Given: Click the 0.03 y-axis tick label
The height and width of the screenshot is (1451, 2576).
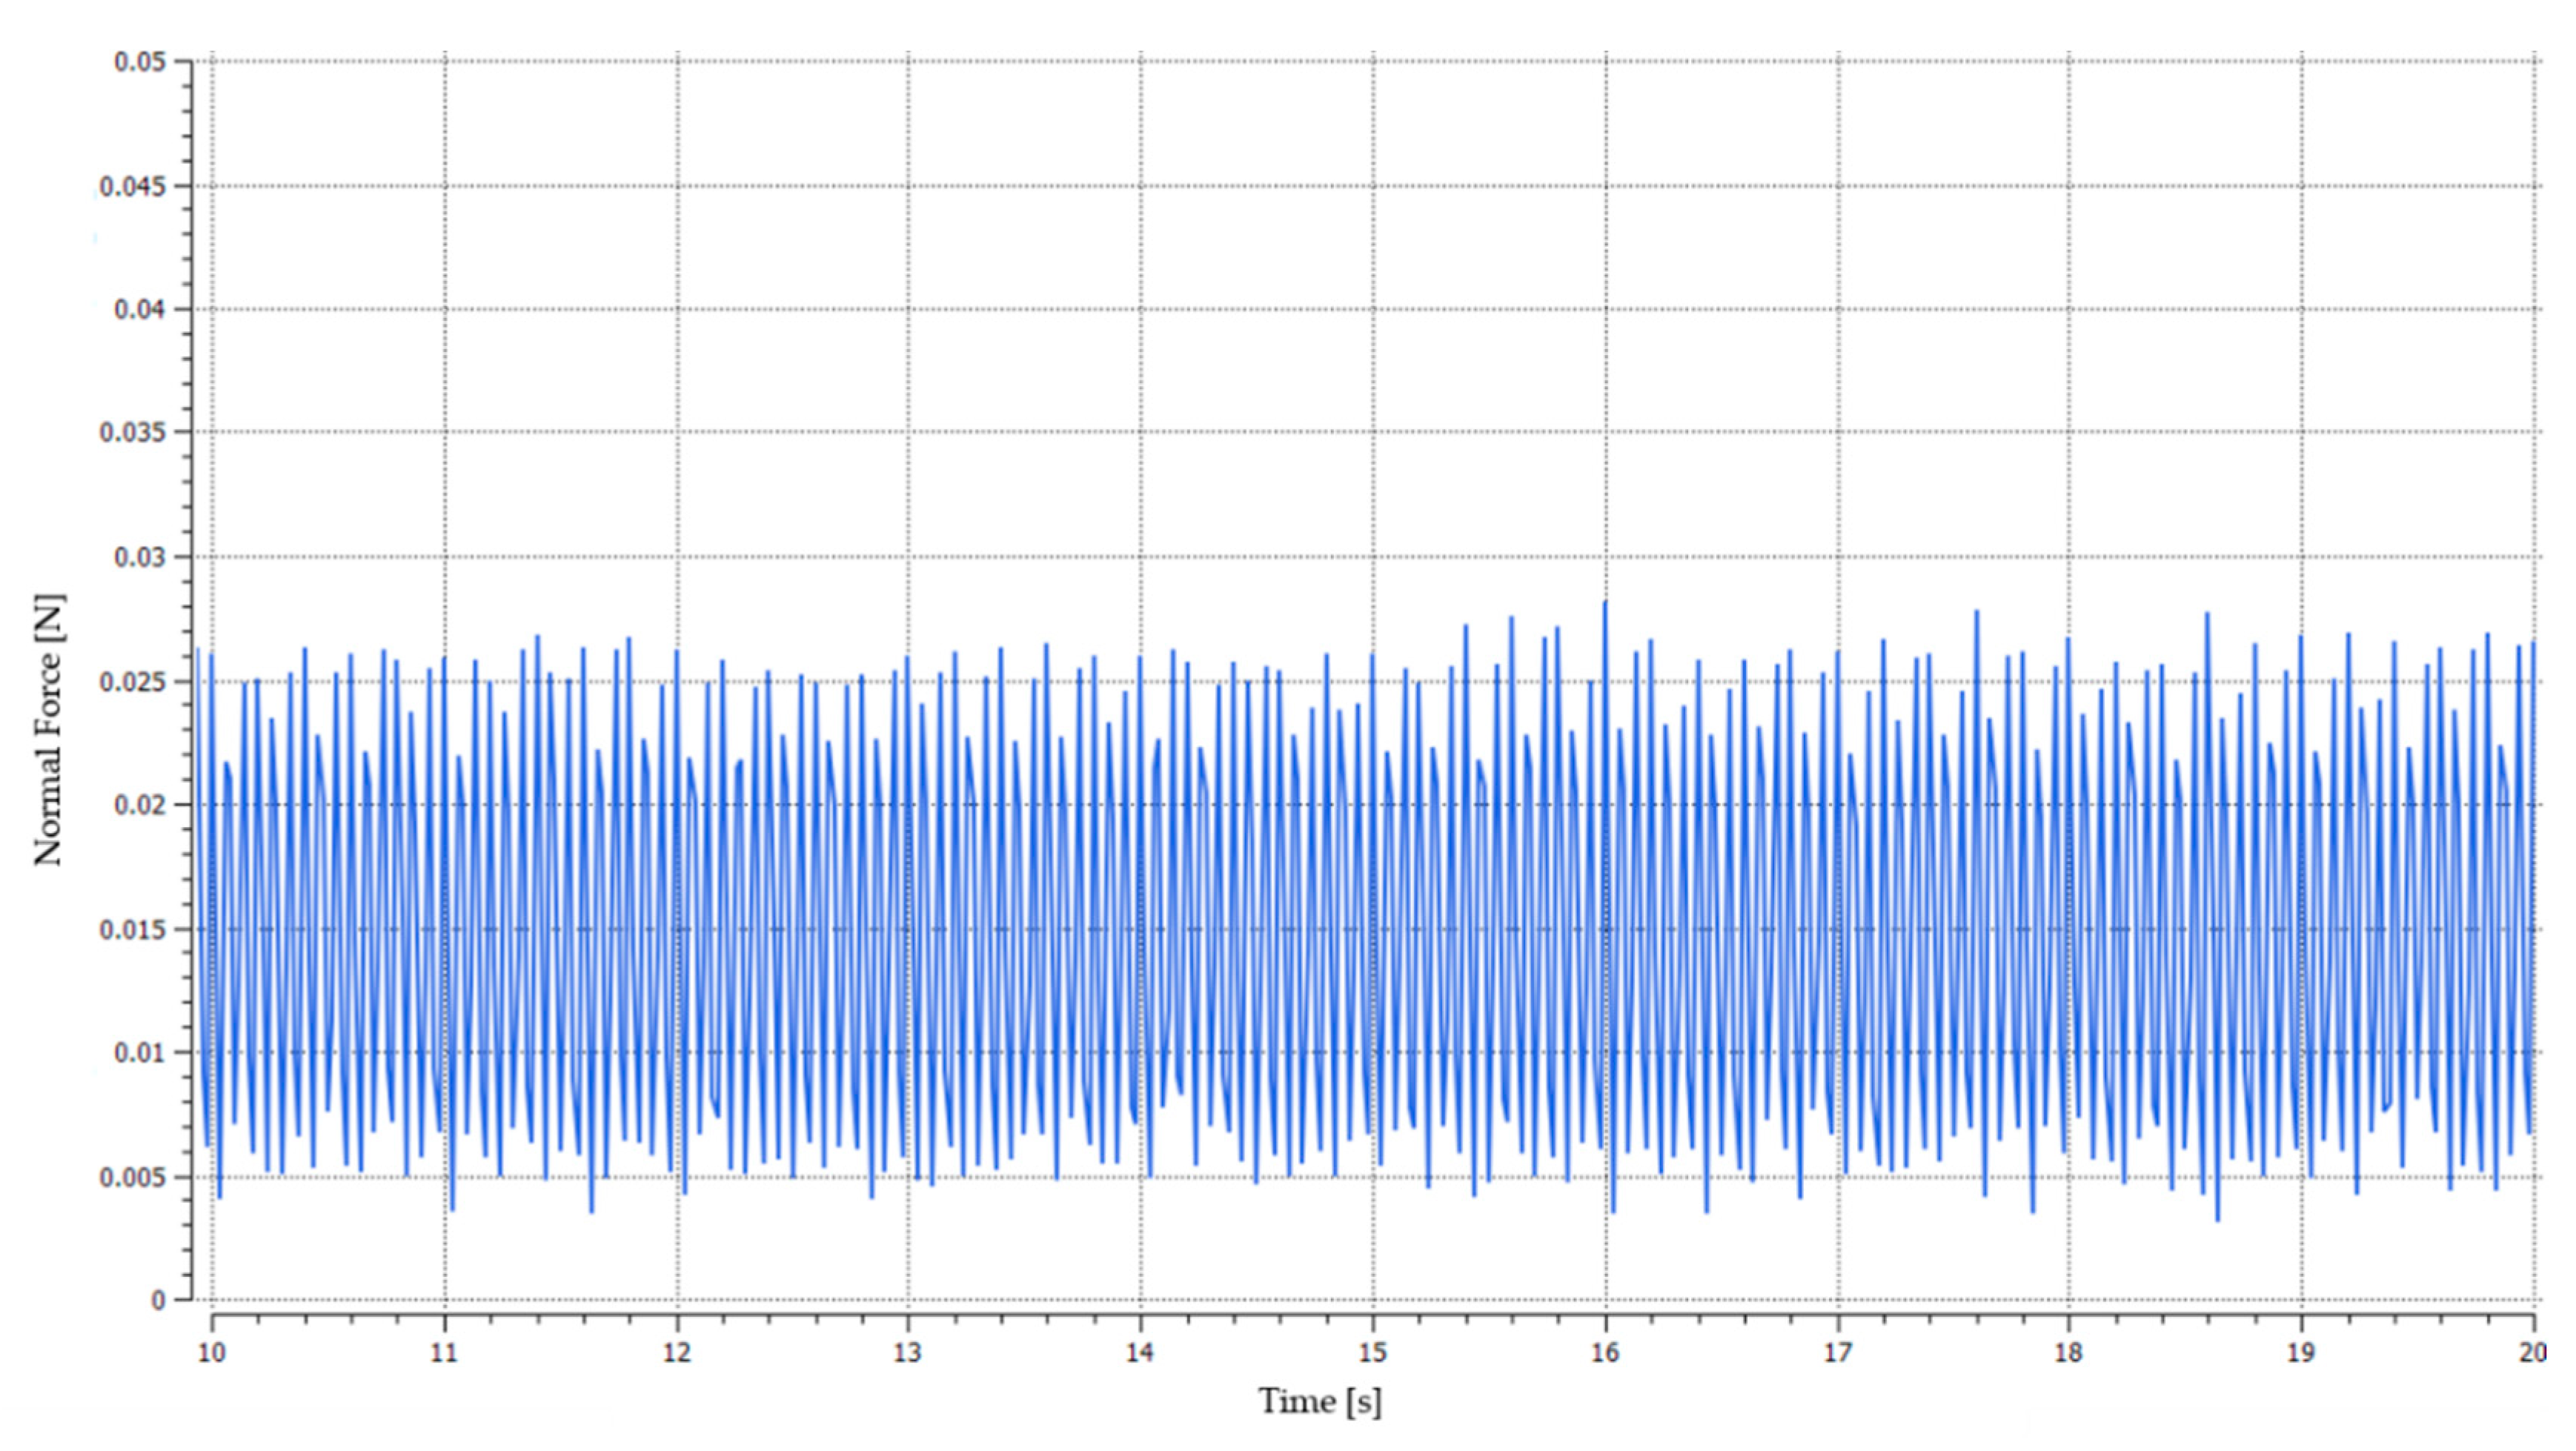Looking at the screenshot, I should pyautogui.click(x=139, y=557).
